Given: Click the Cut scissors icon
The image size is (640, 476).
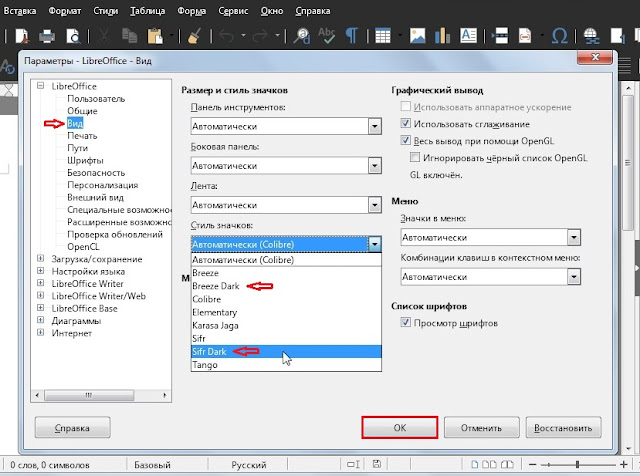Looking at the screenshot, I should coord(104,36).
